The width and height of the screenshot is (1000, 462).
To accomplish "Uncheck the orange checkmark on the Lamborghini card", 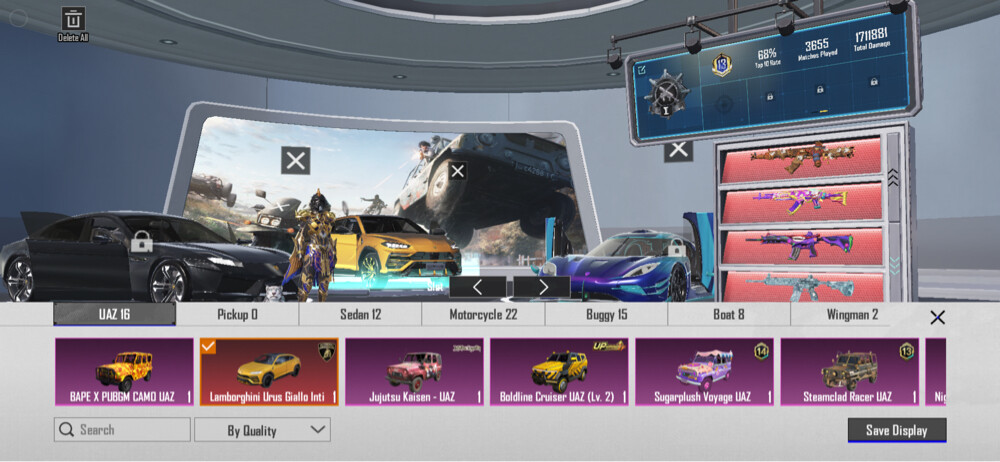I will point(208,346).
